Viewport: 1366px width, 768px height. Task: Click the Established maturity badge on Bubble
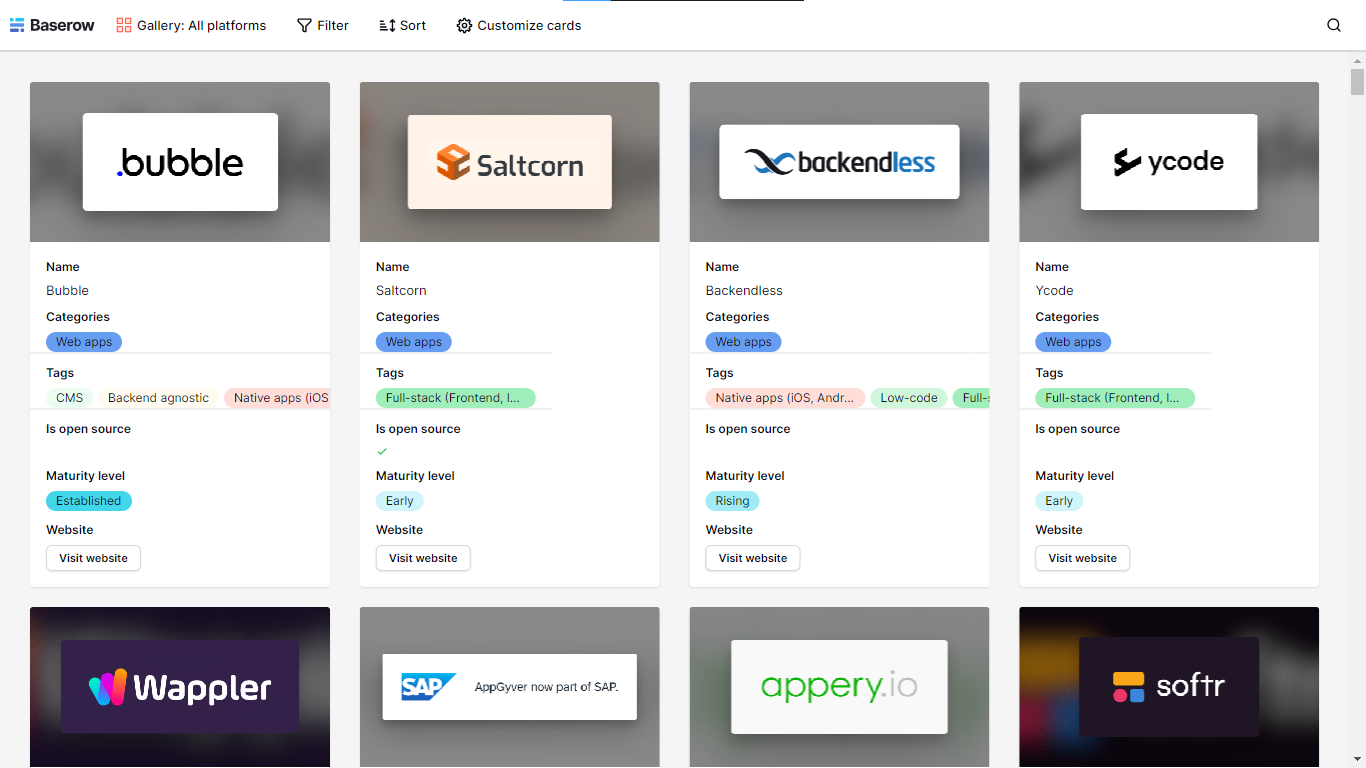point(89,501)
